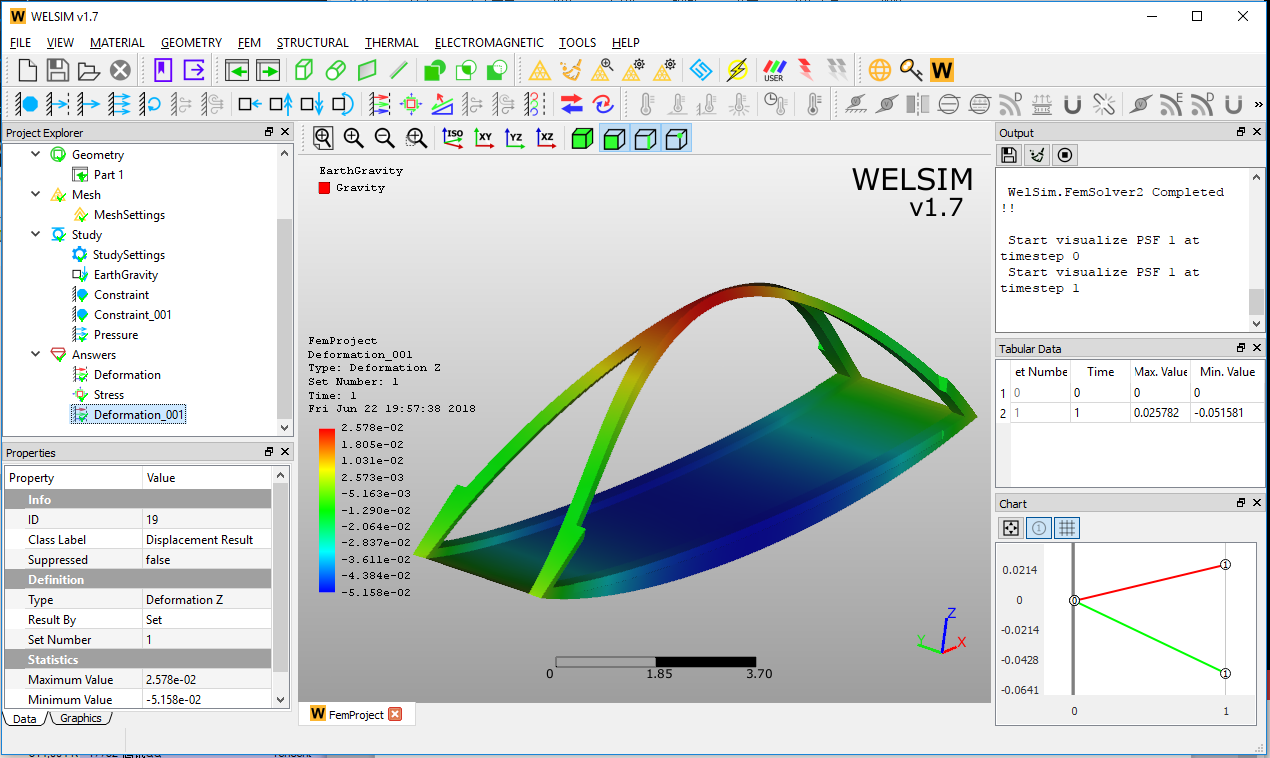1270x758 pixels.
Task: Toggle body selection mode cube
Action: click(583, 138)
